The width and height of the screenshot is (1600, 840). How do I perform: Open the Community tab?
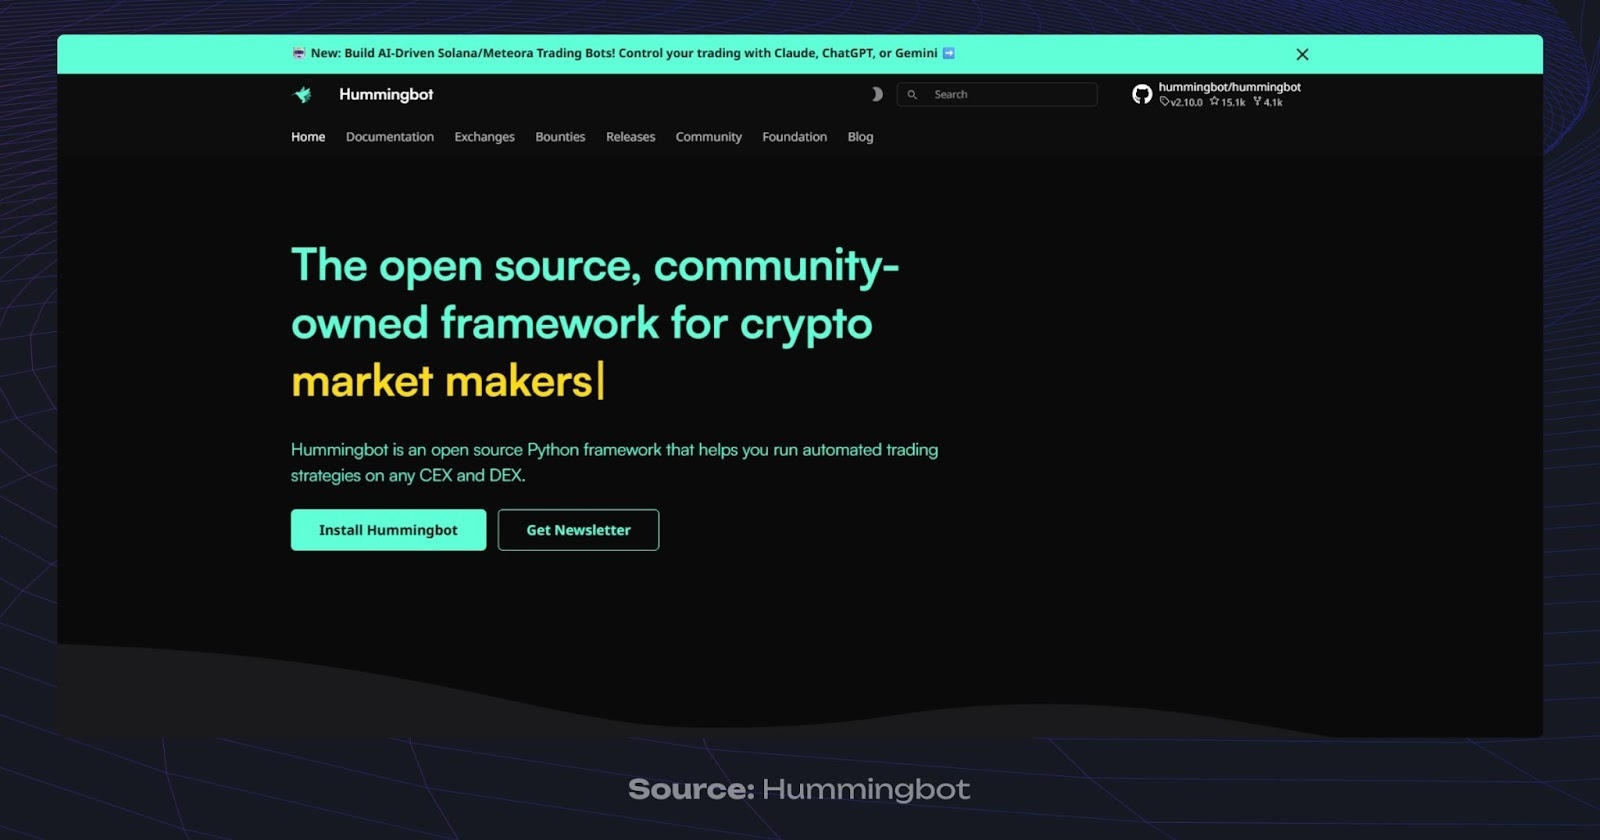click(x=708, y=137)
